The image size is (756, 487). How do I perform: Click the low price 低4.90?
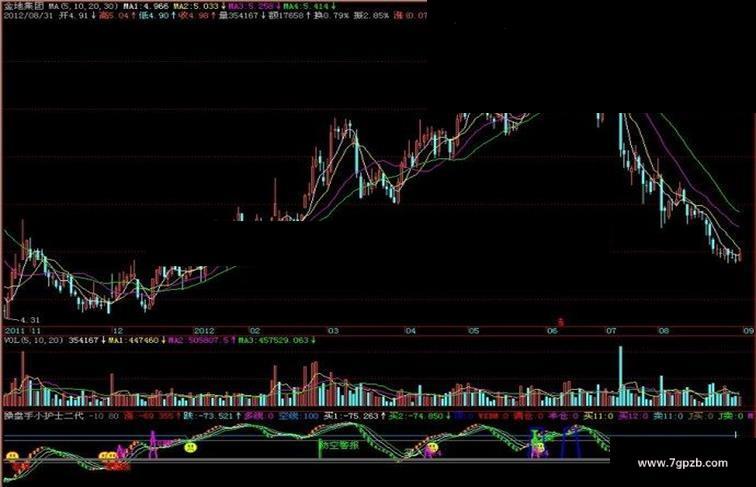tap(154, 16)
